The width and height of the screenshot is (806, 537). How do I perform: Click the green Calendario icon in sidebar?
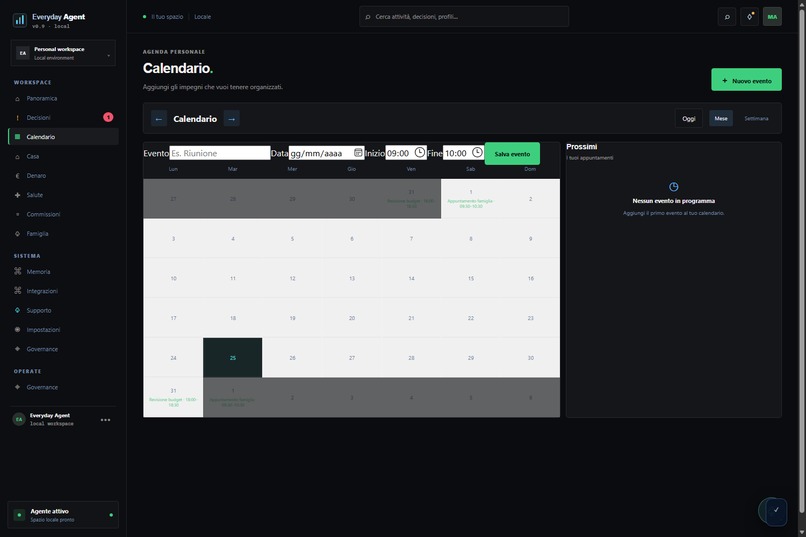(x=17, y=137)
